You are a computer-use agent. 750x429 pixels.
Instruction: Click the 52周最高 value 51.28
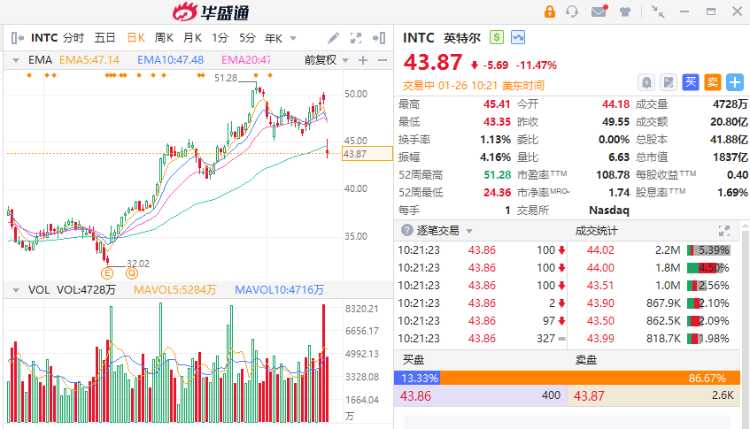coord(497,175)
